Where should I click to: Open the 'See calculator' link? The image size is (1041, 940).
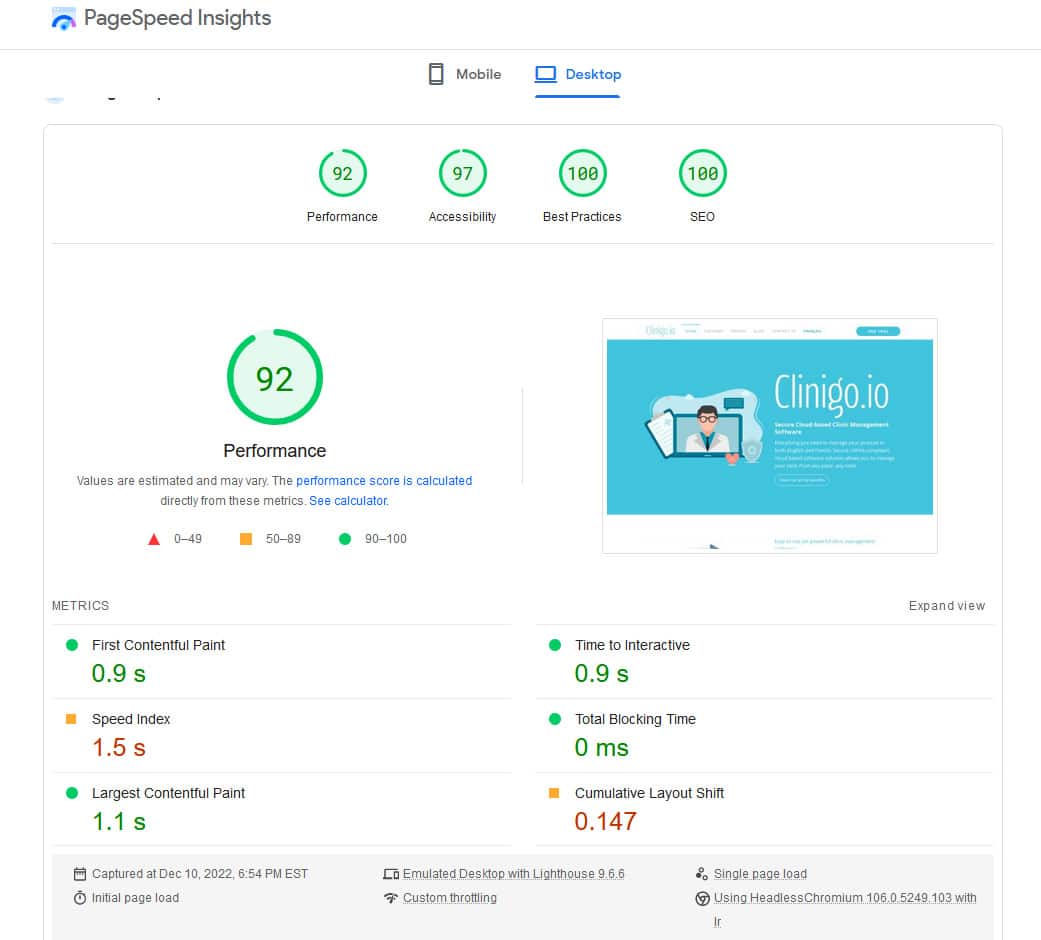348,501
